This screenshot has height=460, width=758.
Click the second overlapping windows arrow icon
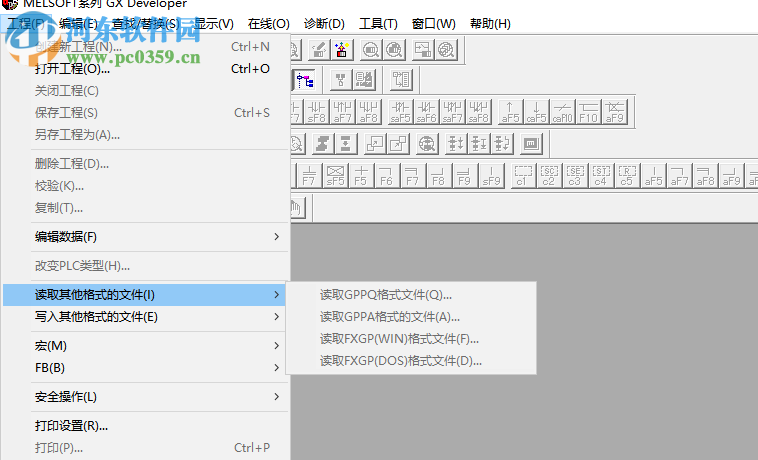(x=398, y=144)
